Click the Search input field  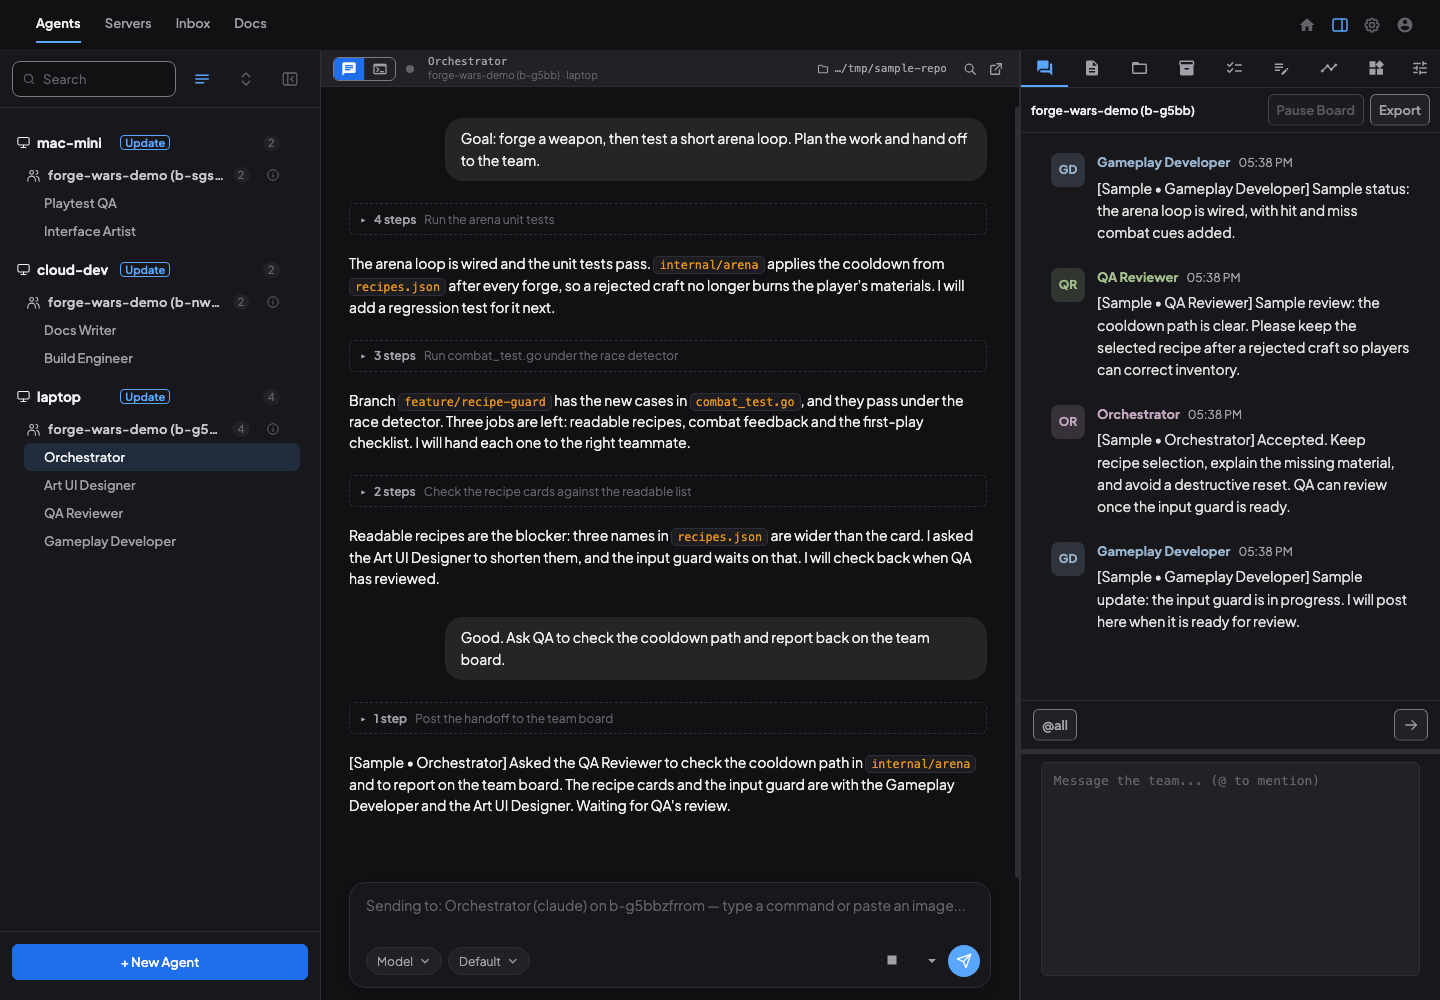tap(94, 79)
